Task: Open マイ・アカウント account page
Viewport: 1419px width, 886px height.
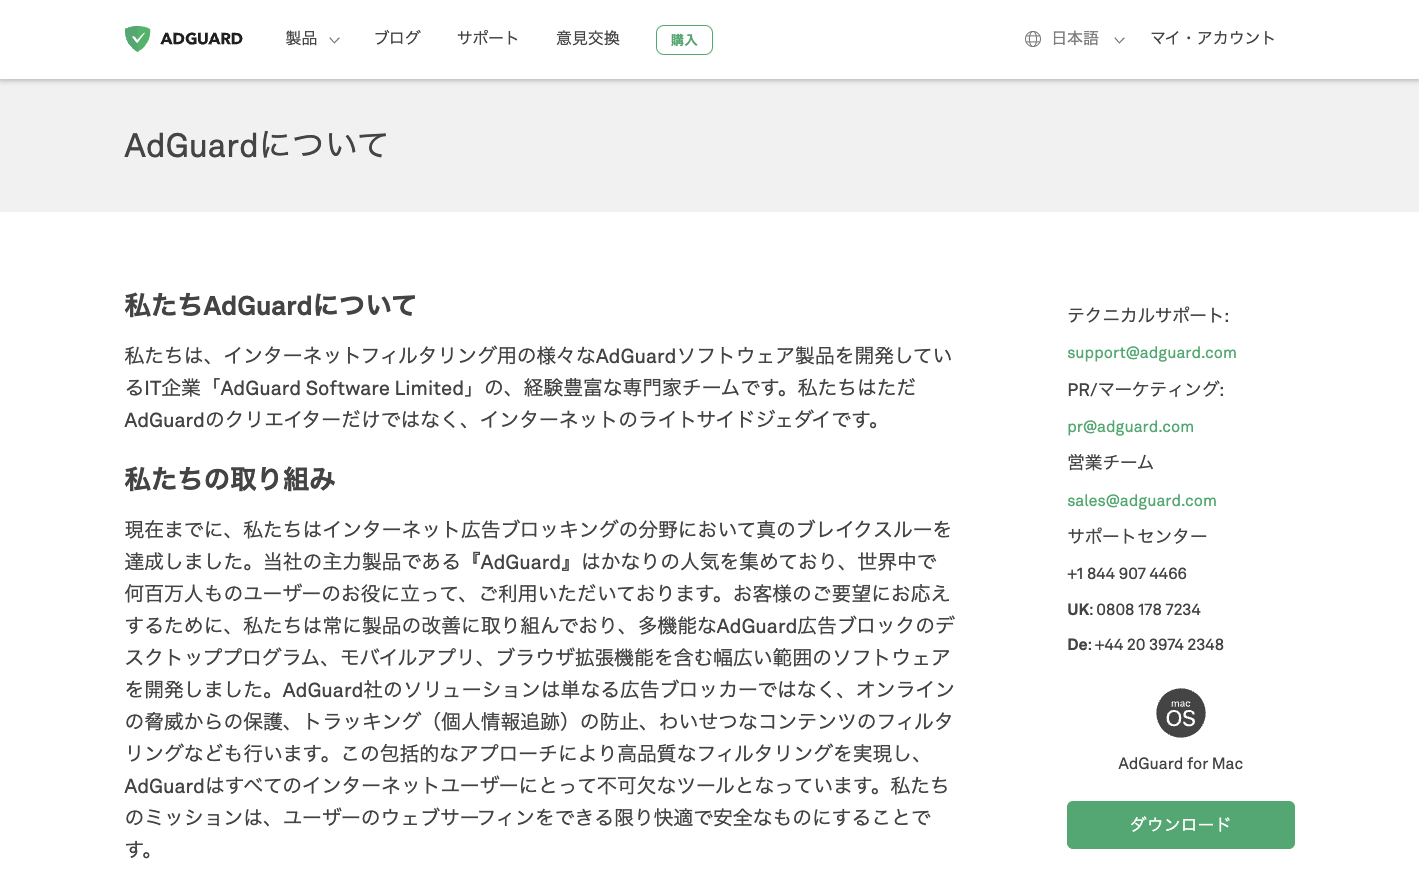Action: pos(1212,38)
